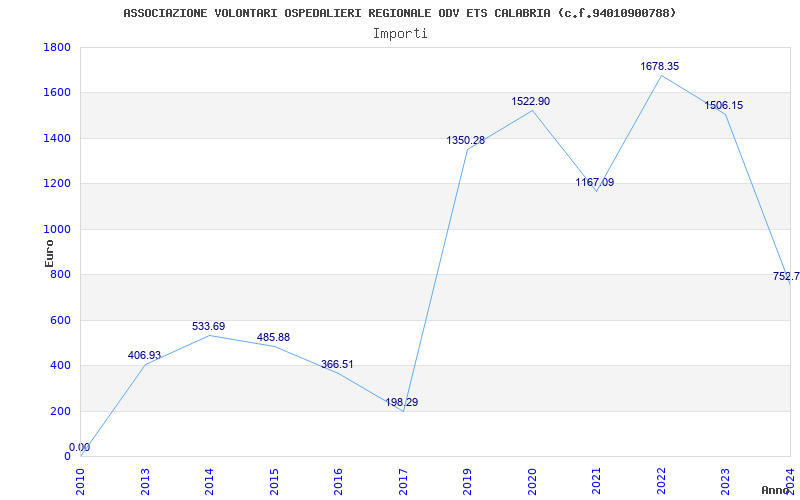Select data label 406.93
The image size is (800, 500).
[144, 355]
